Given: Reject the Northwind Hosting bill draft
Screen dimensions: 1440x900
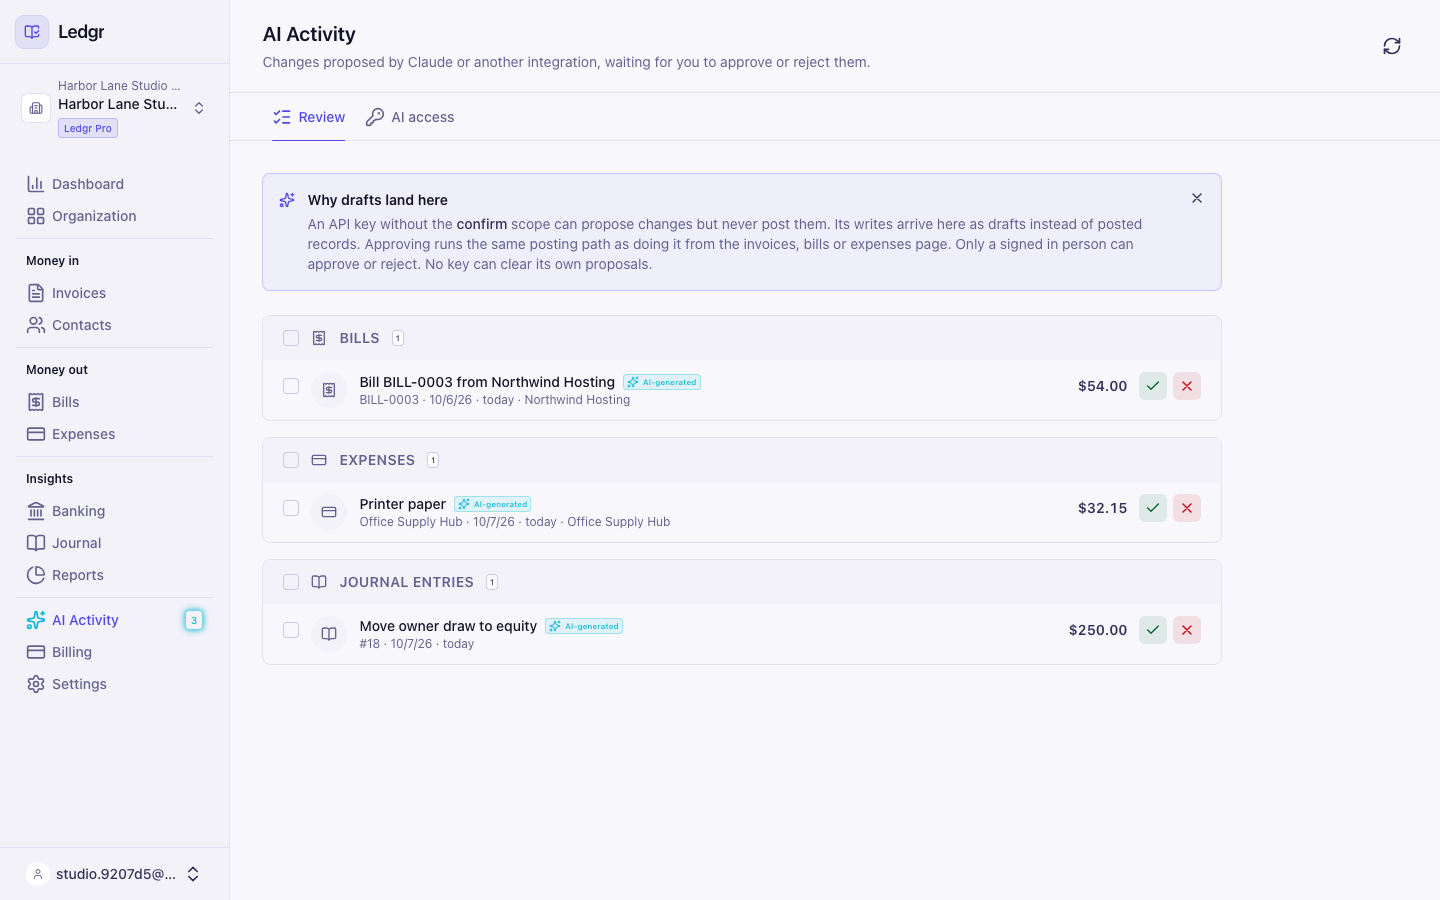Looking at the screenshot, I should coord(1187,386).
